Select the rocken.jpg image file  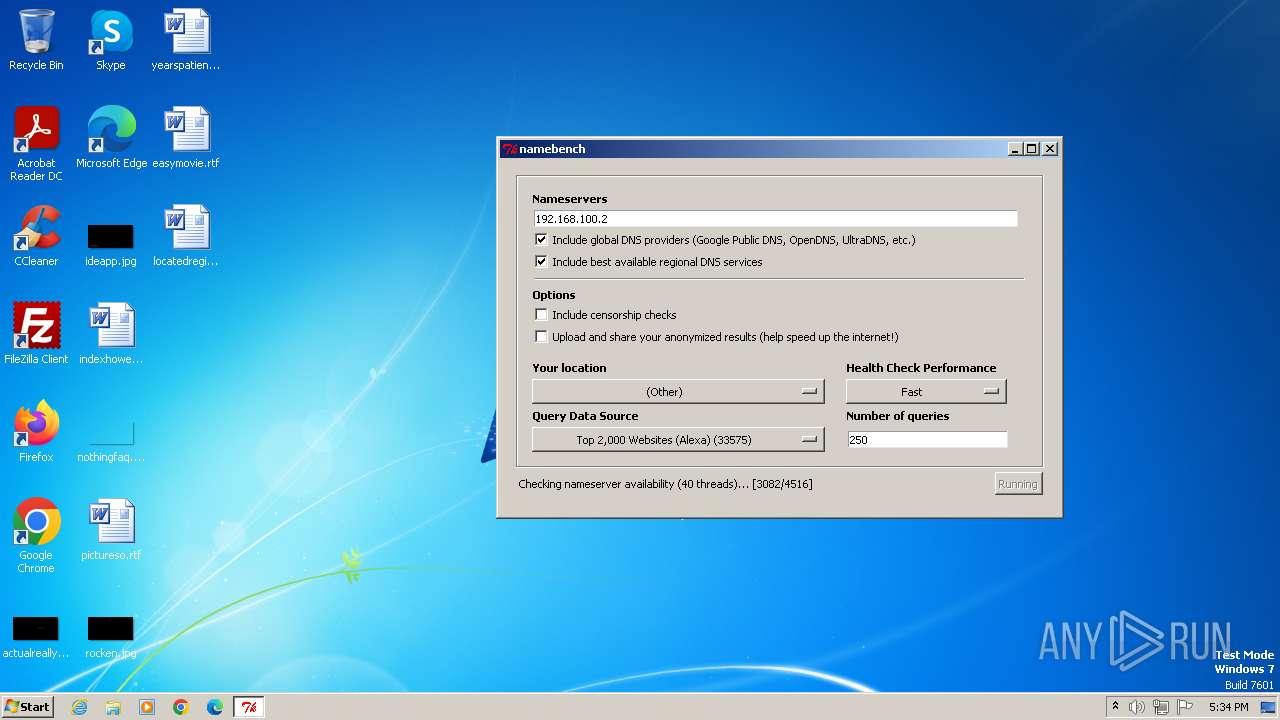pos(110,636)
